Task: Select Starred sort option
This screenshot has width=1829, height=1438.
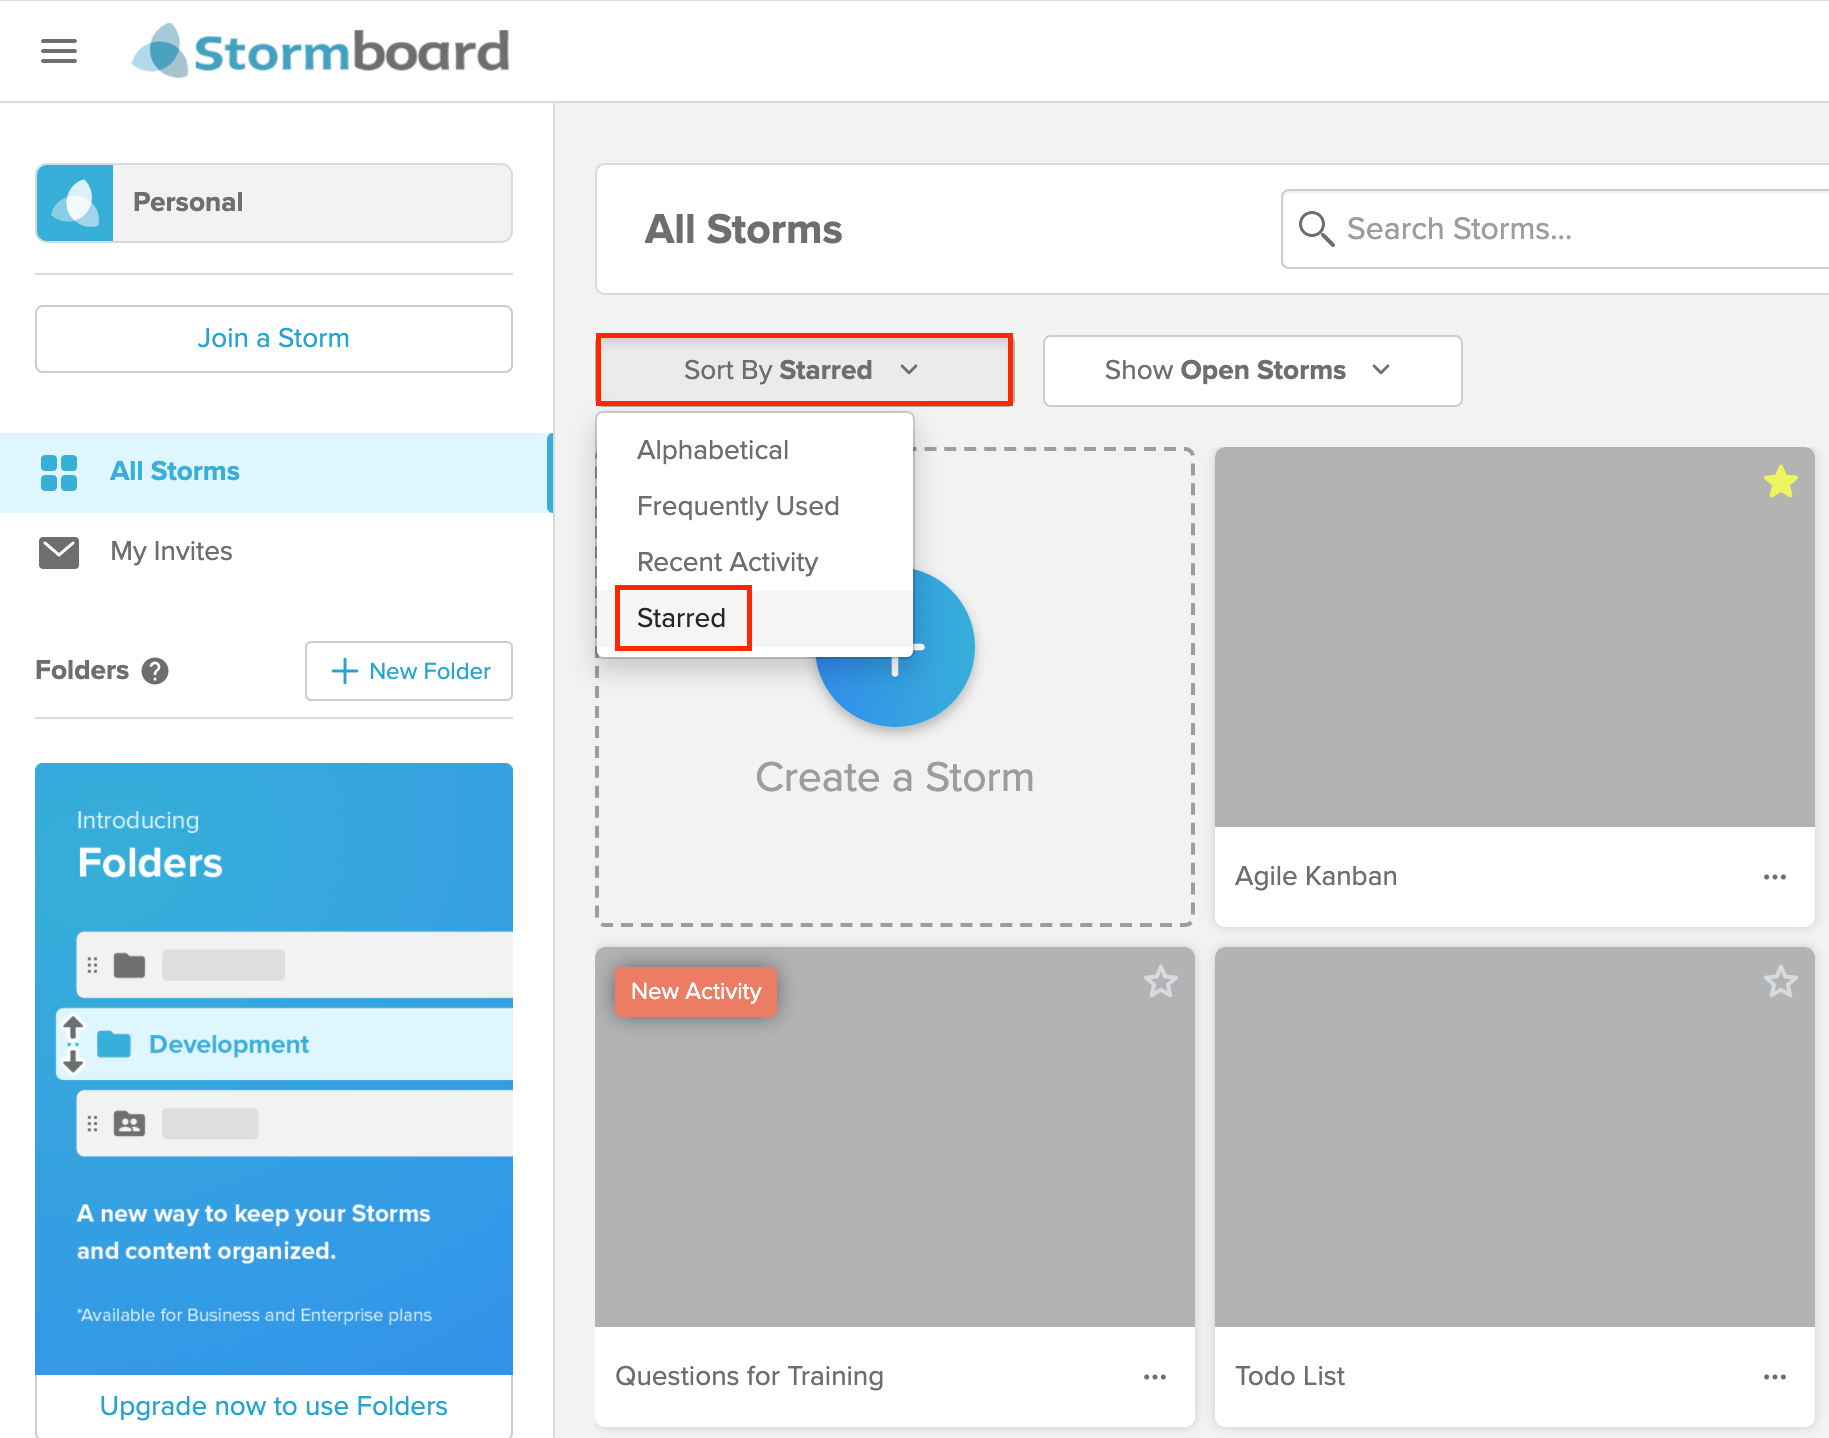Action: coord(755,618)
